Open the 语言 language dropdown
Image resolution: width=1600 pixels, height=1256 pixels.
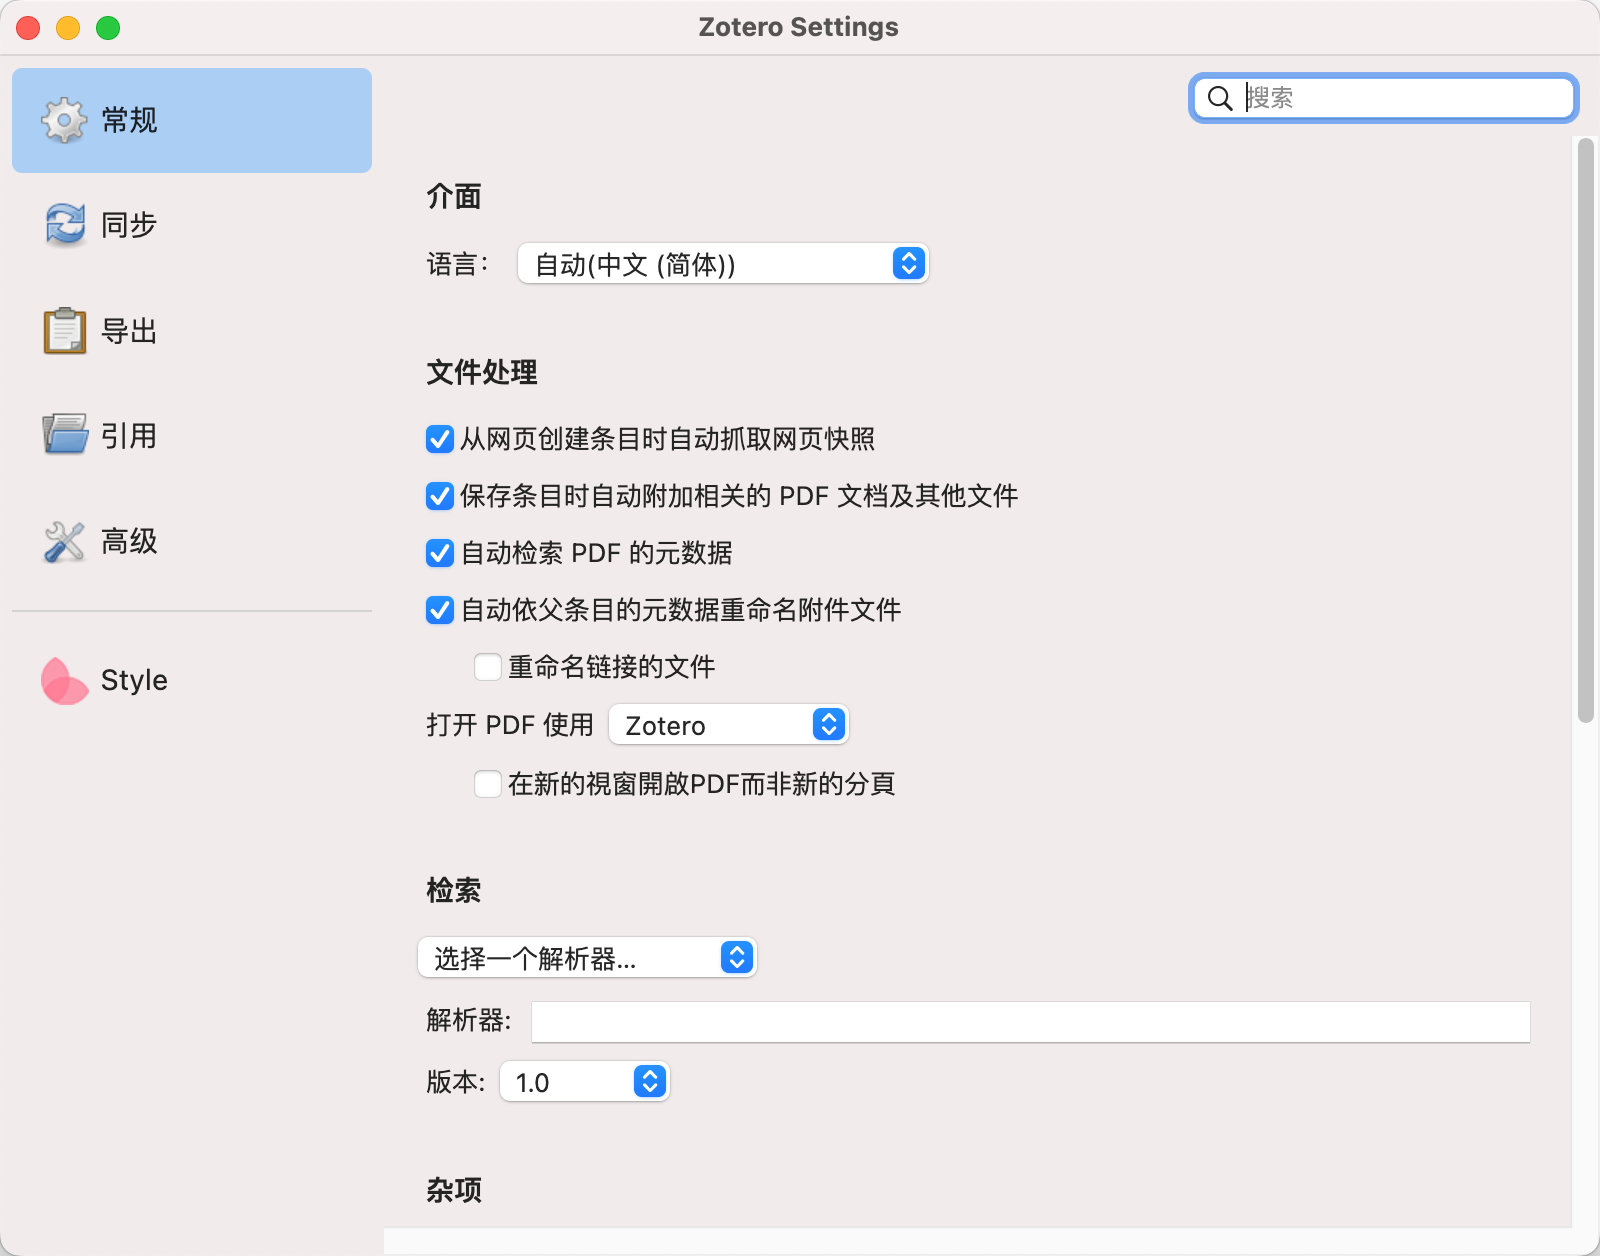click(723, 264)
